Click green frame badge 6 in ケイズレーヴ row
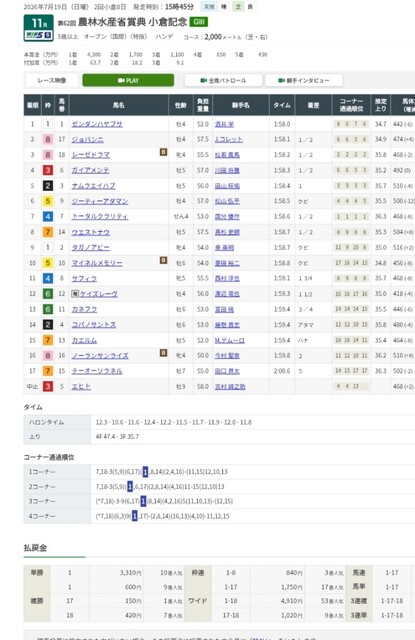This screenshot has height=640, width=415. (48, 294)
